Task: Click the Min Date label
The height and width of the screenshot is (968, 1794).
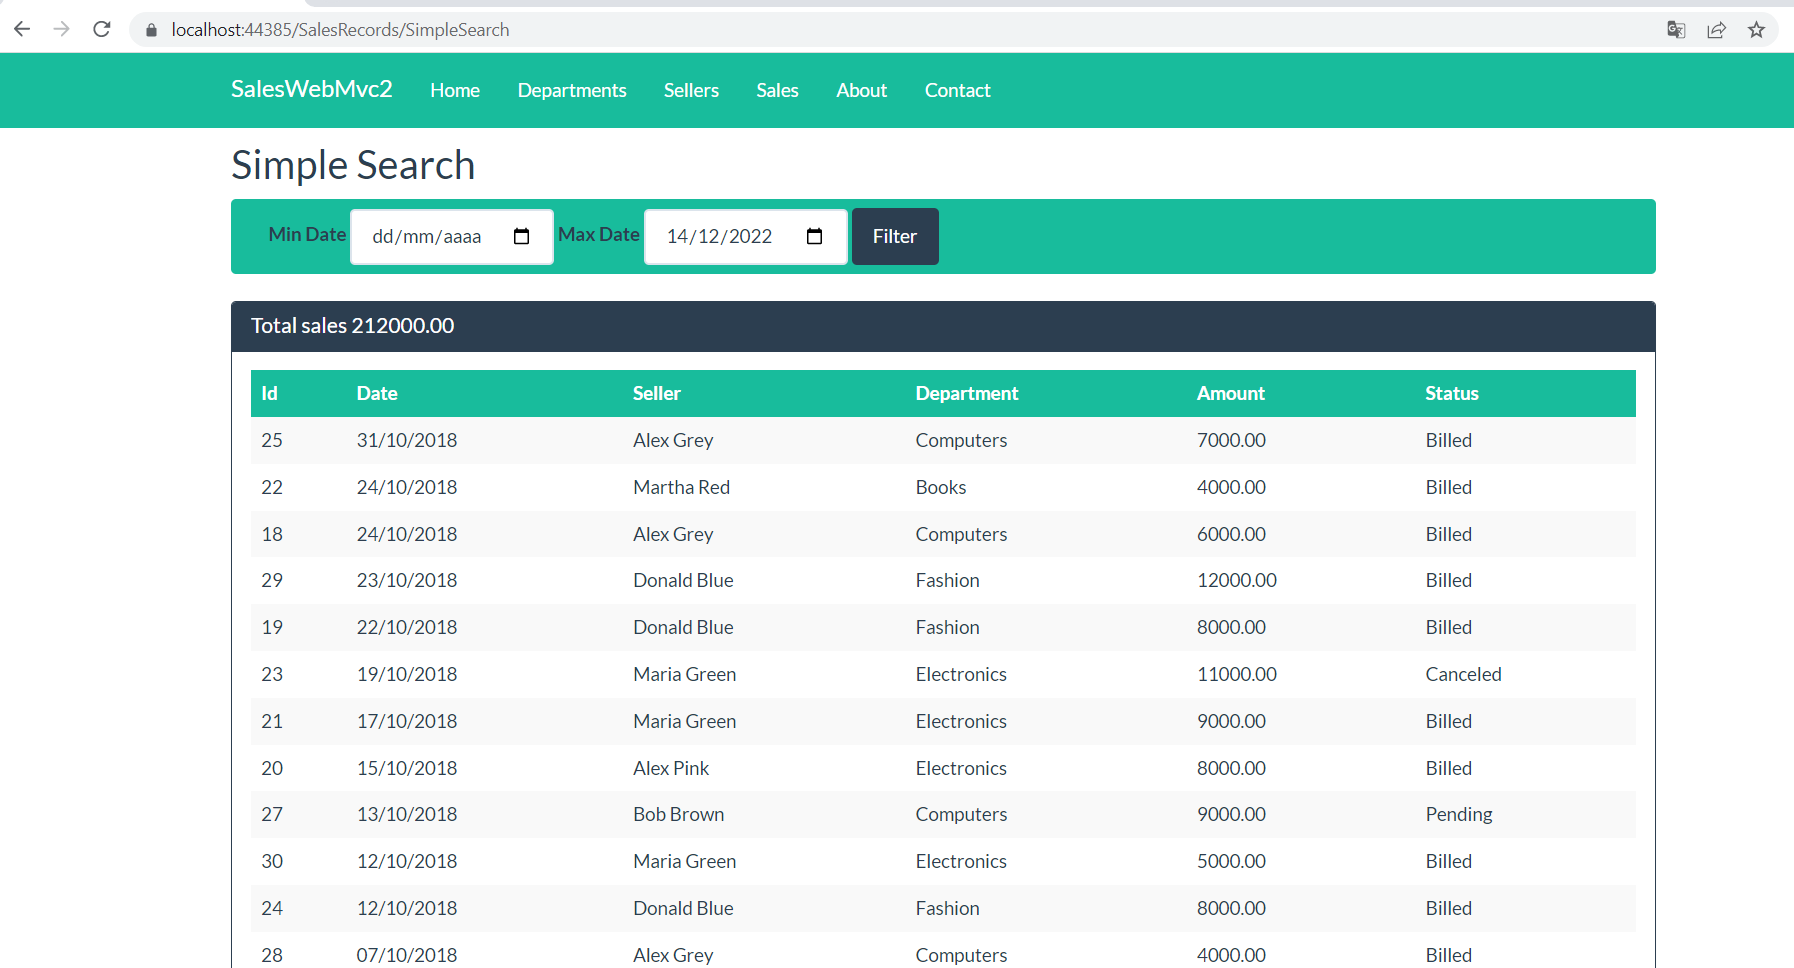Action: pos(307,234)
